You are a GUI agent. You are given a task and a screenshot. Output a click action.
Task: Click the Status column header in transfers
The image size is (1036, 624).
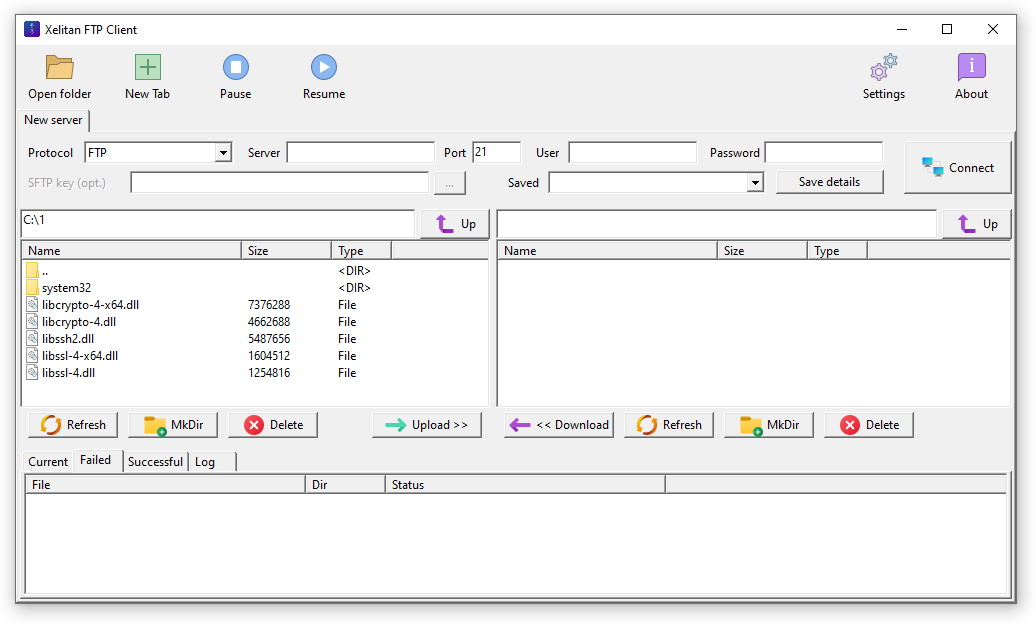525,485
